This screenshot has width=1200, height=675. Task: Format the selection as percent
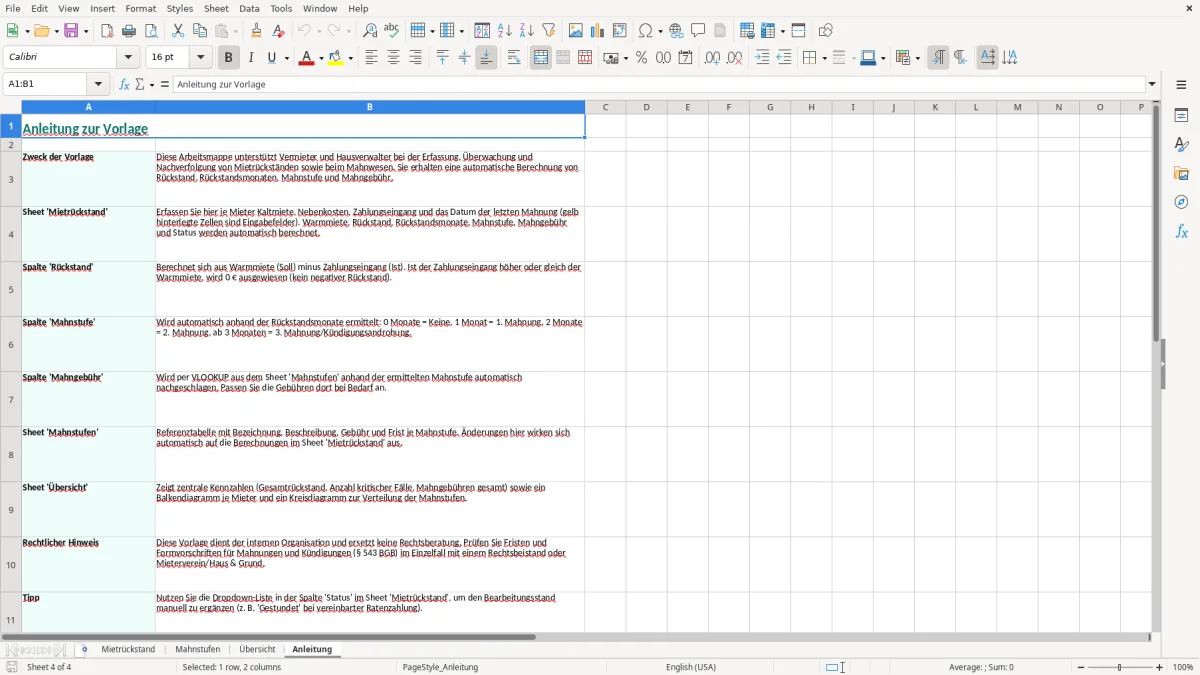click(x=642, y=58)
